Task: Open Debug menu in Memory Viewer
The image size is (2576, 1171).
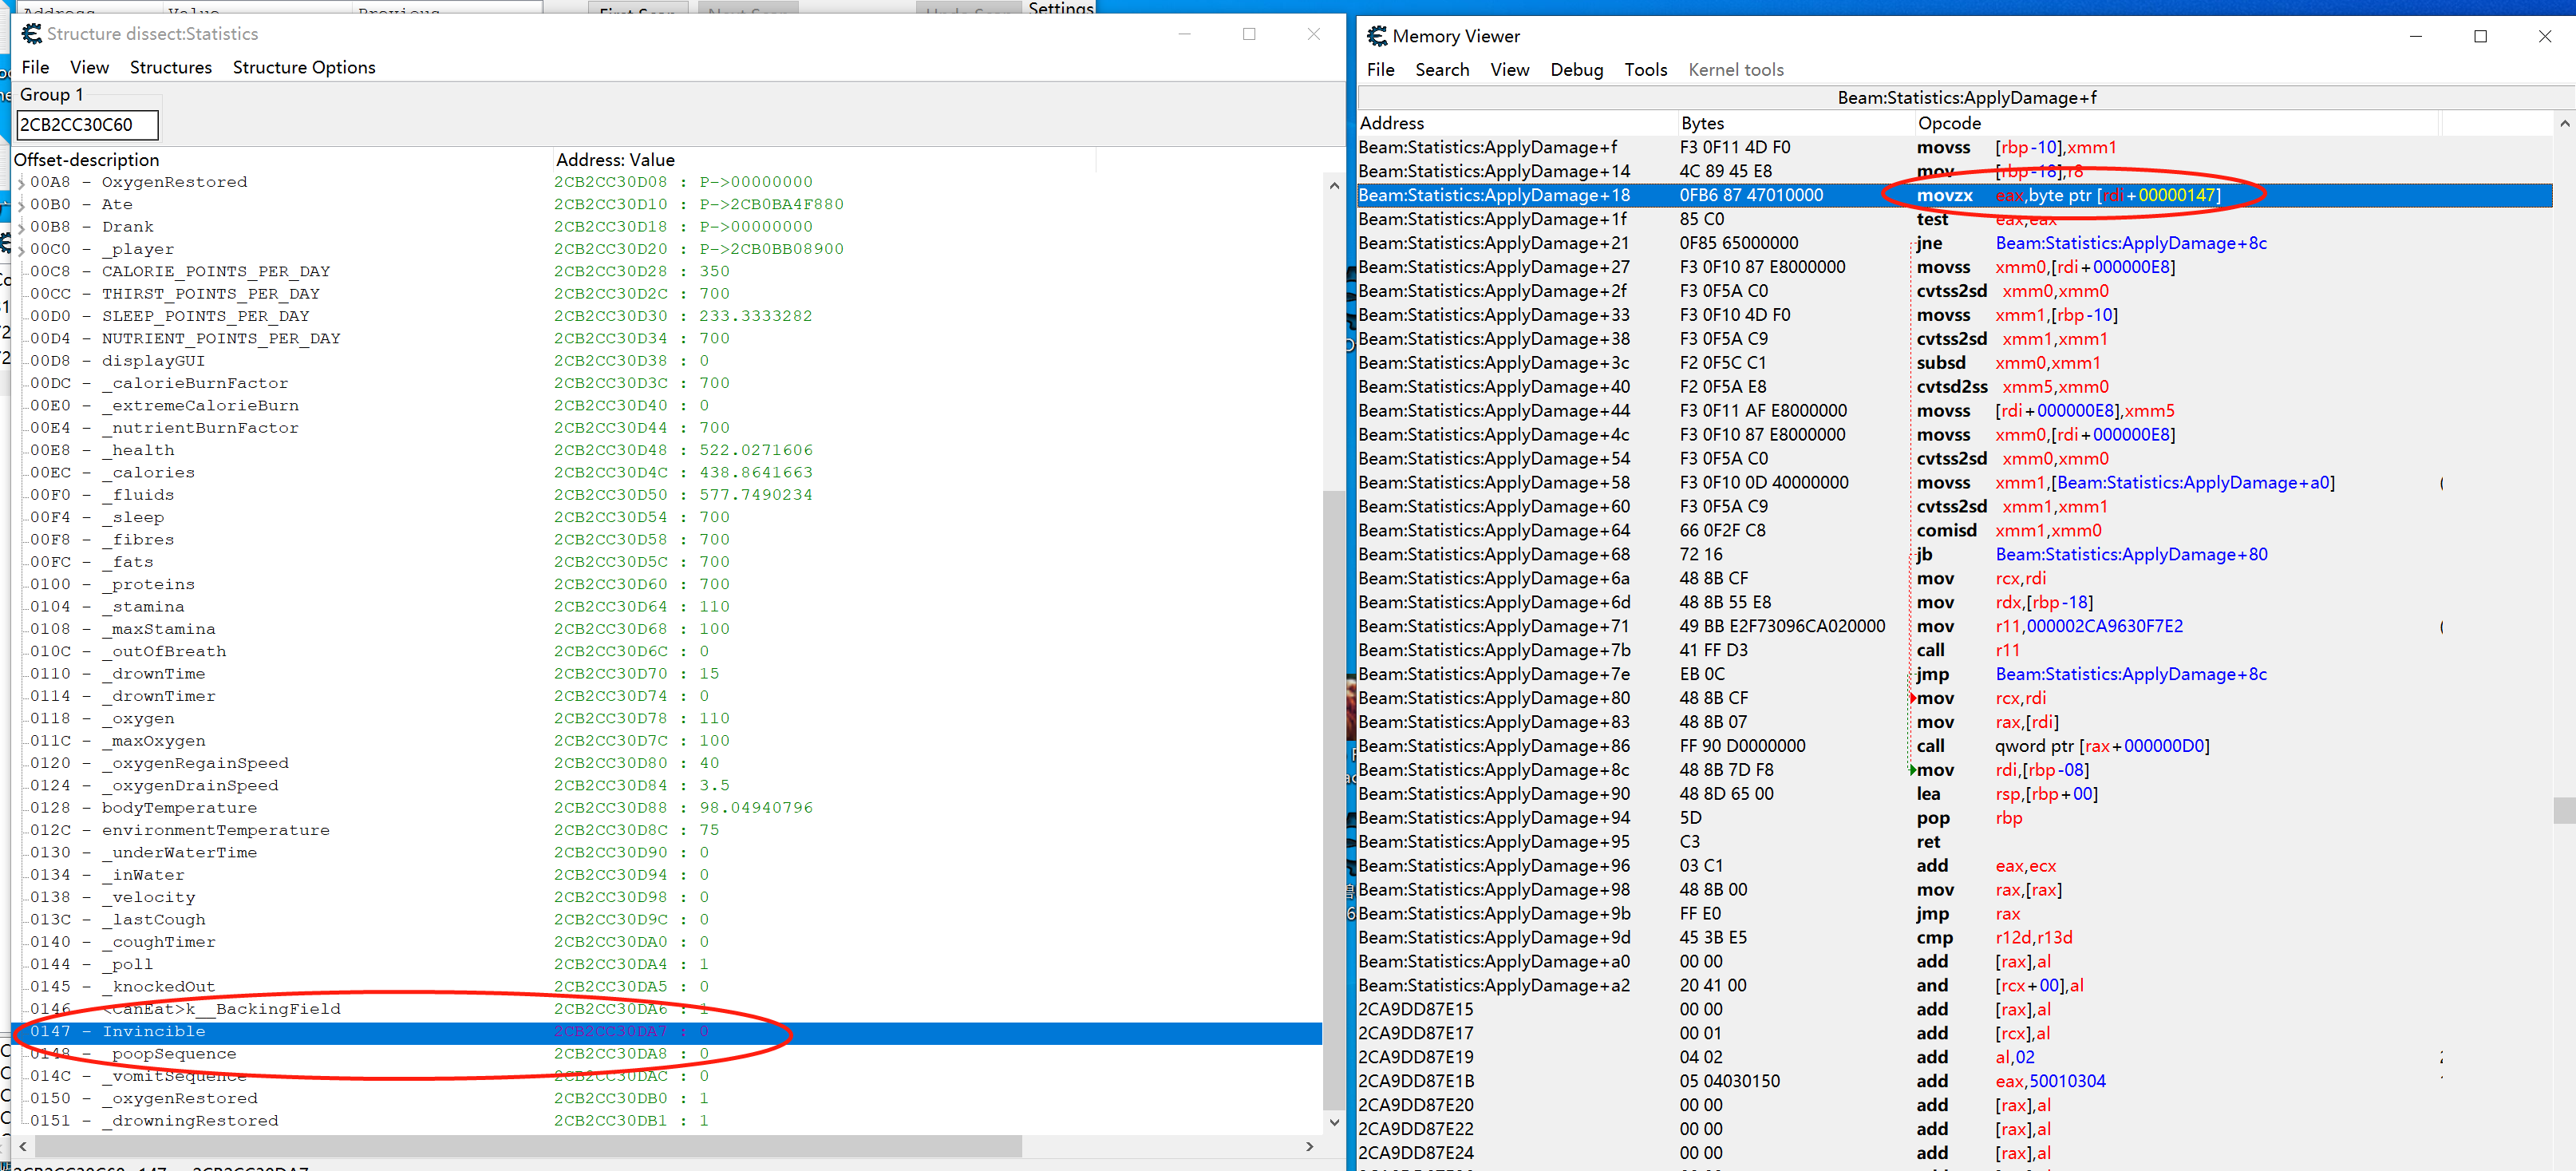Action: pos(1576,70)
